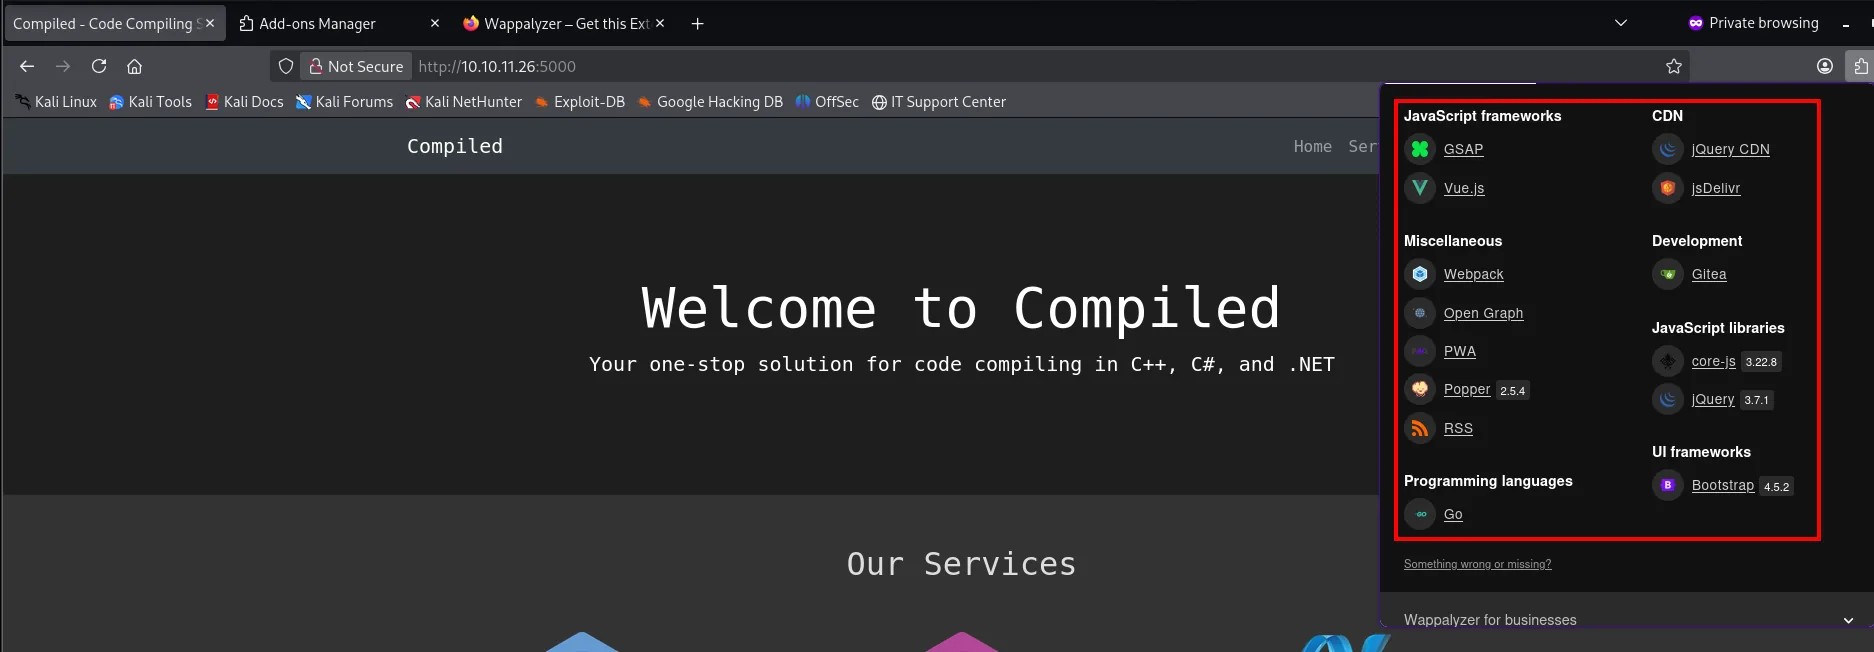
Task: Open the Exploit-DB bookmark
Action: pyautogui.click(x=579, y=102)
